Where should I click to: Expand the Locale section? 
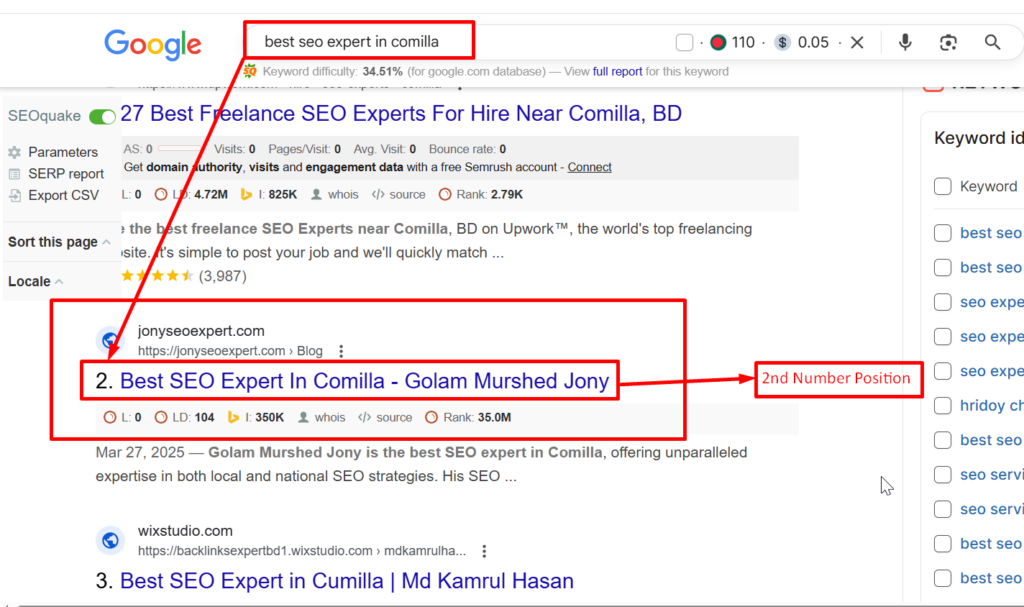pos(36,281)
